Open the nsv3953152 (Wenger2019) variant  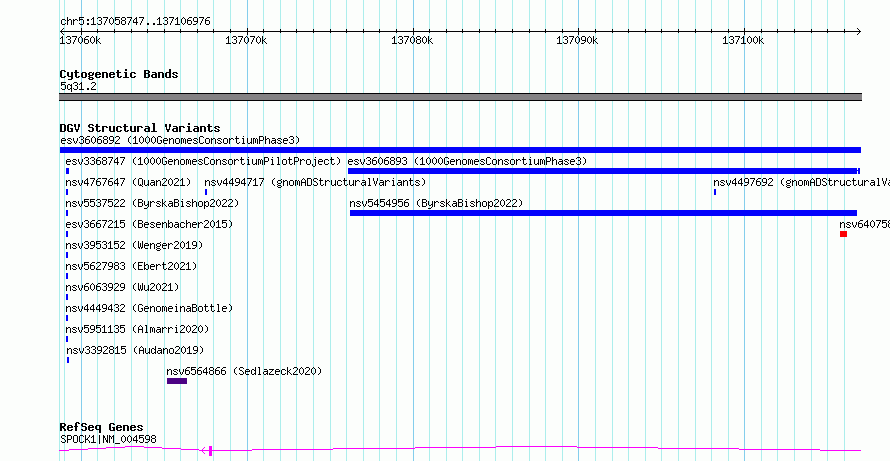pyautogui.click(x=134, y=245)
